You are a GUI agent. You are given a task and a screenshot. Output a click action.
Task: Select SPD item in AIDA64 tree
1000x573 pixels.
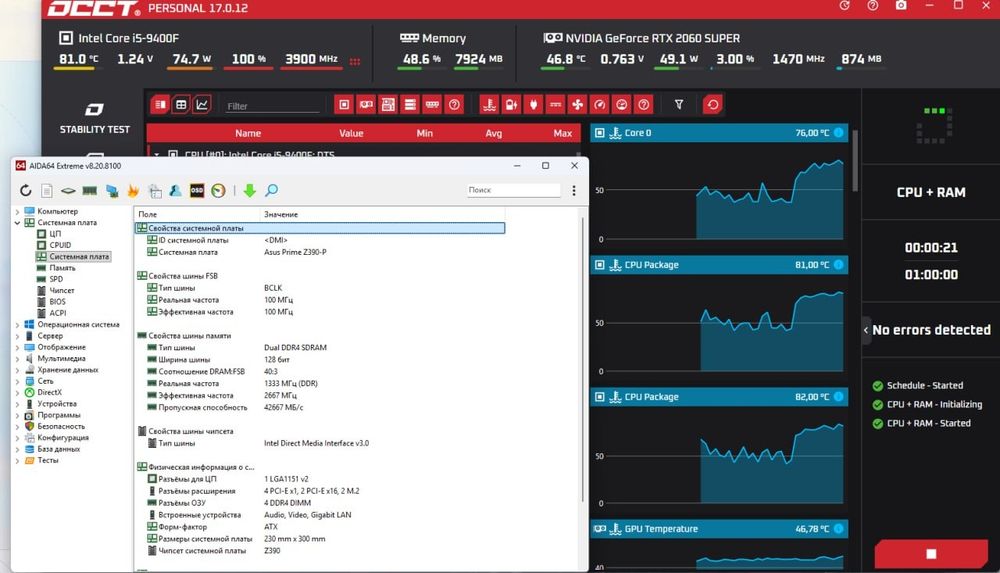(56, 279)
